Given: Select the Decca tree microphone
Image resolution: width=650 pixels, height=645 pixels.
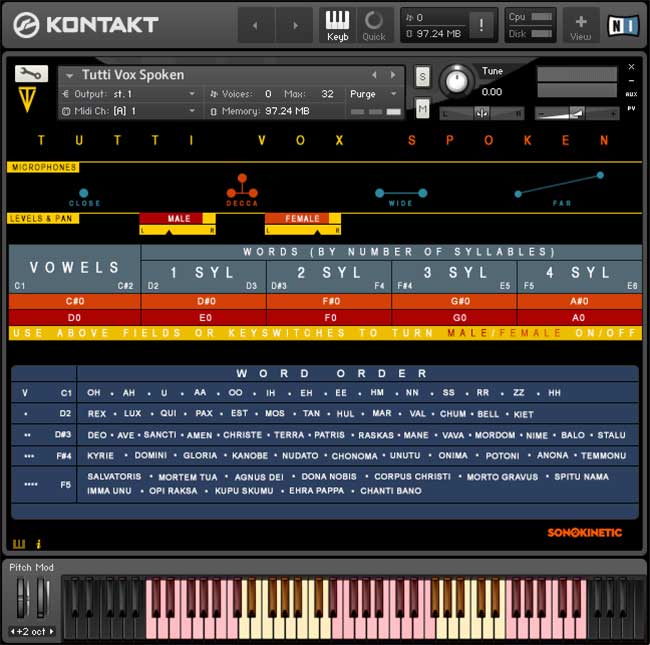Looking at the screenshot, I should coord(242,190).
